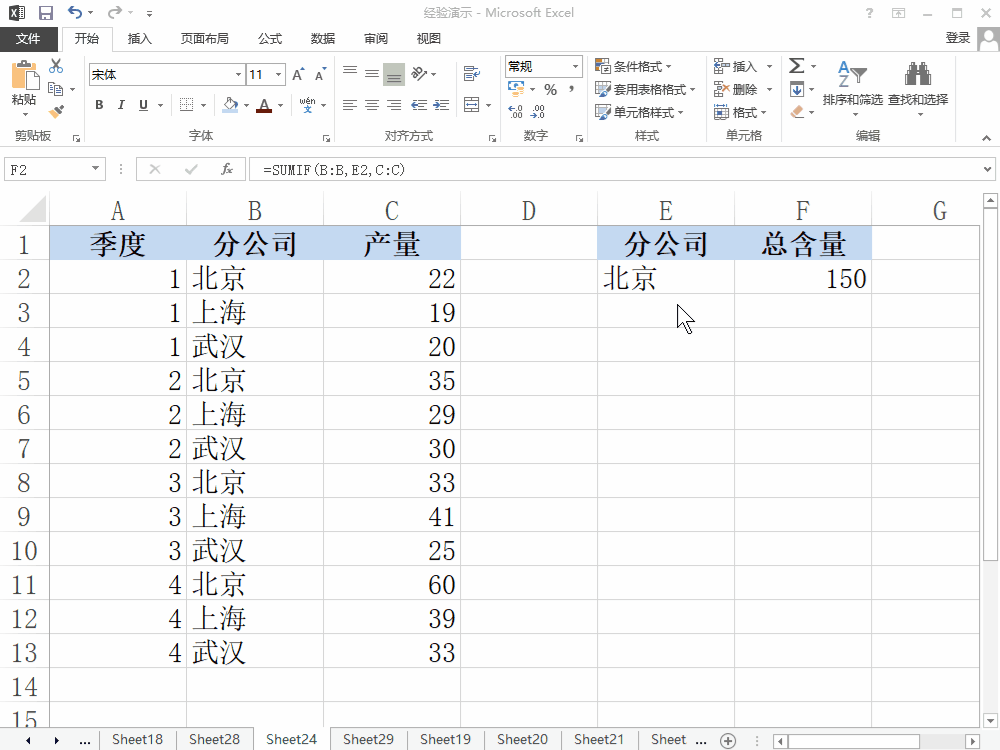Select cell F2 containing 150

[802, 278]
